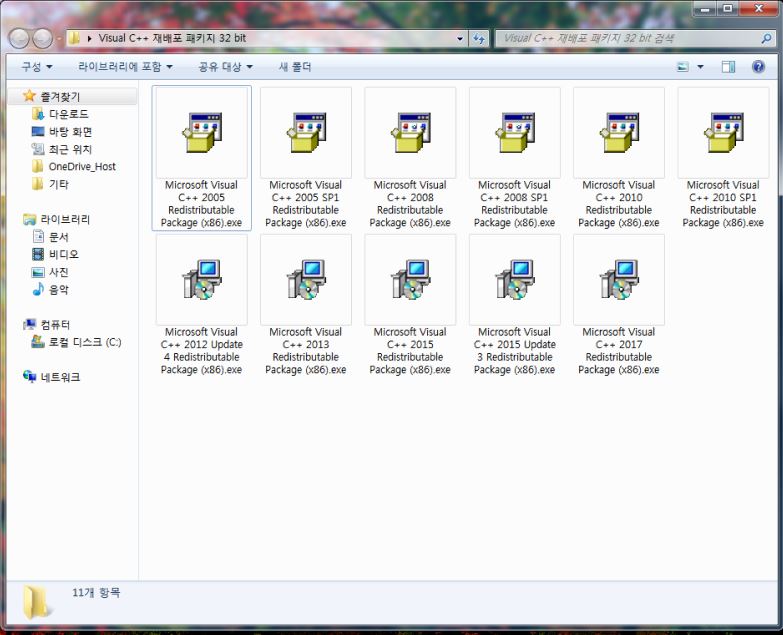Select Visual C++ 2010 SP1 installer icon
The height and width of the screenshot is (635, 783).
724,133
